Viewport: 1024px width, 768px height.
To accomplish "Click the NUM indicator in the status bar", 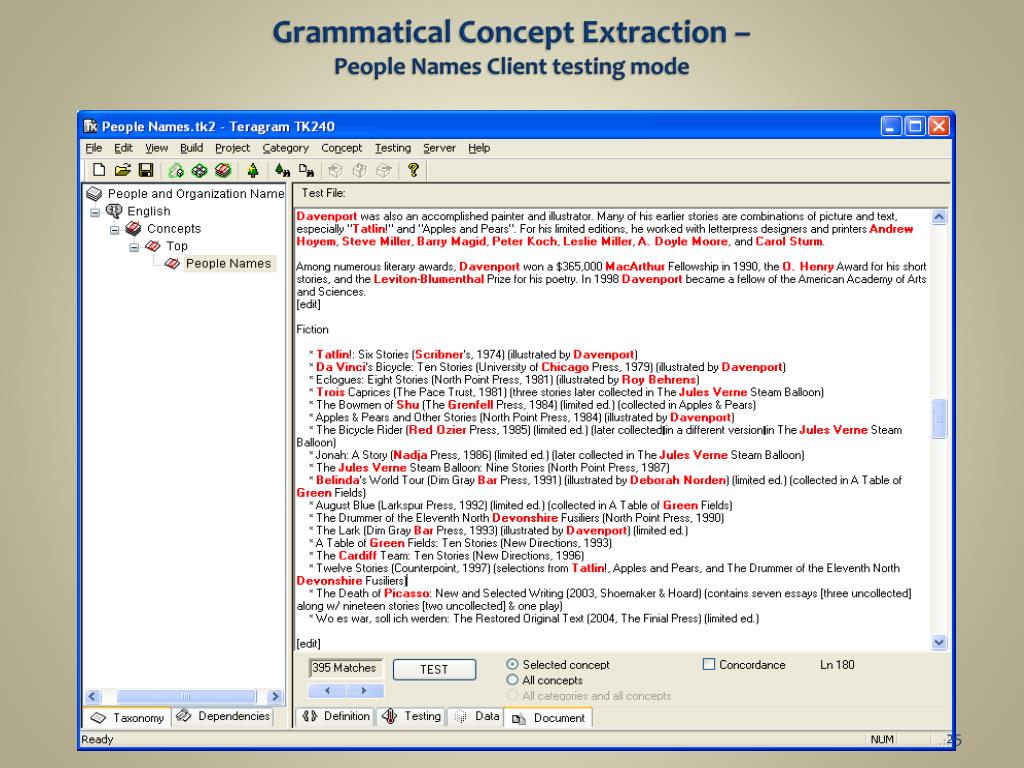I will coord(882,739).
